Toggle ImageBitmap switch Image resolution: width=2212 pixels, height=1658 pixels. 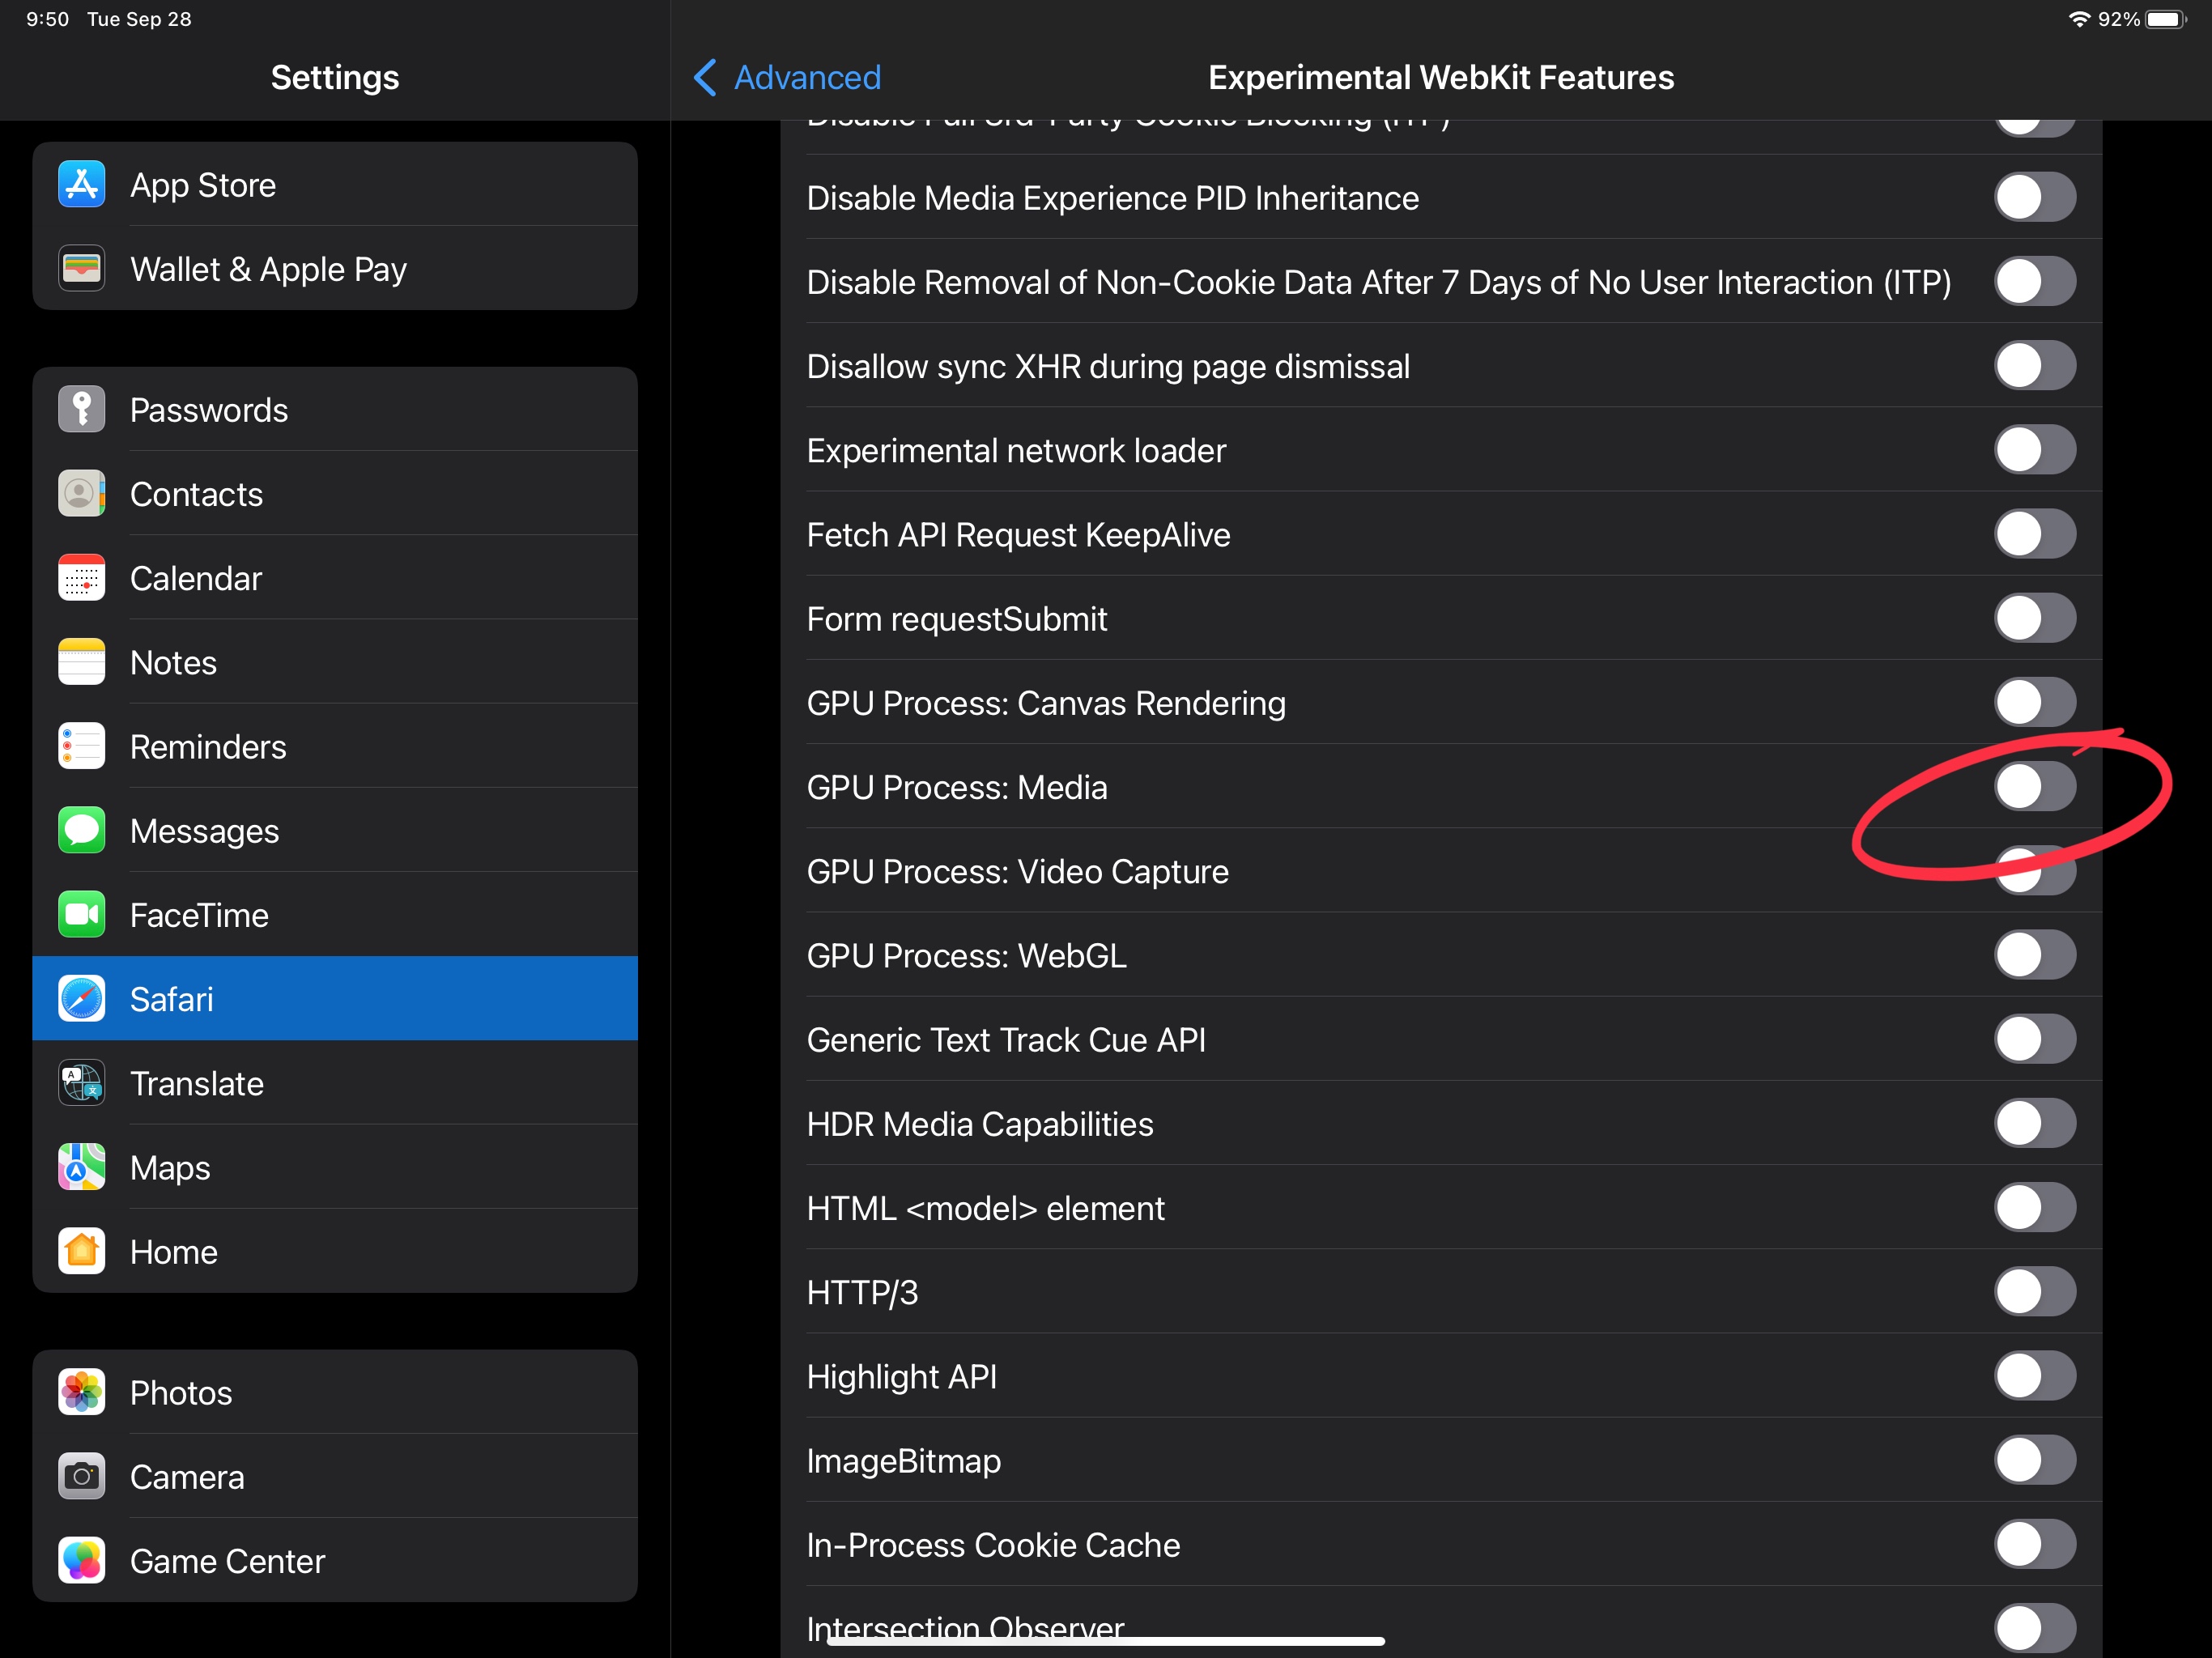[x=2035, y=1460]
